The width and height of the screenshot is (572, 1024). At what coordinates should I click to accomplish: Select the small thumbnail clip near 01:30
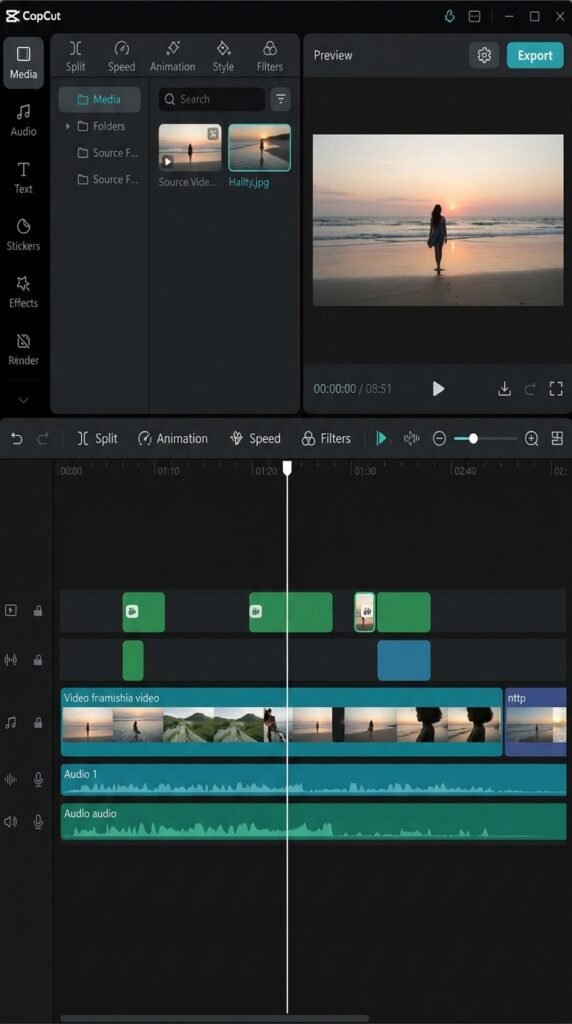(365, 612)
